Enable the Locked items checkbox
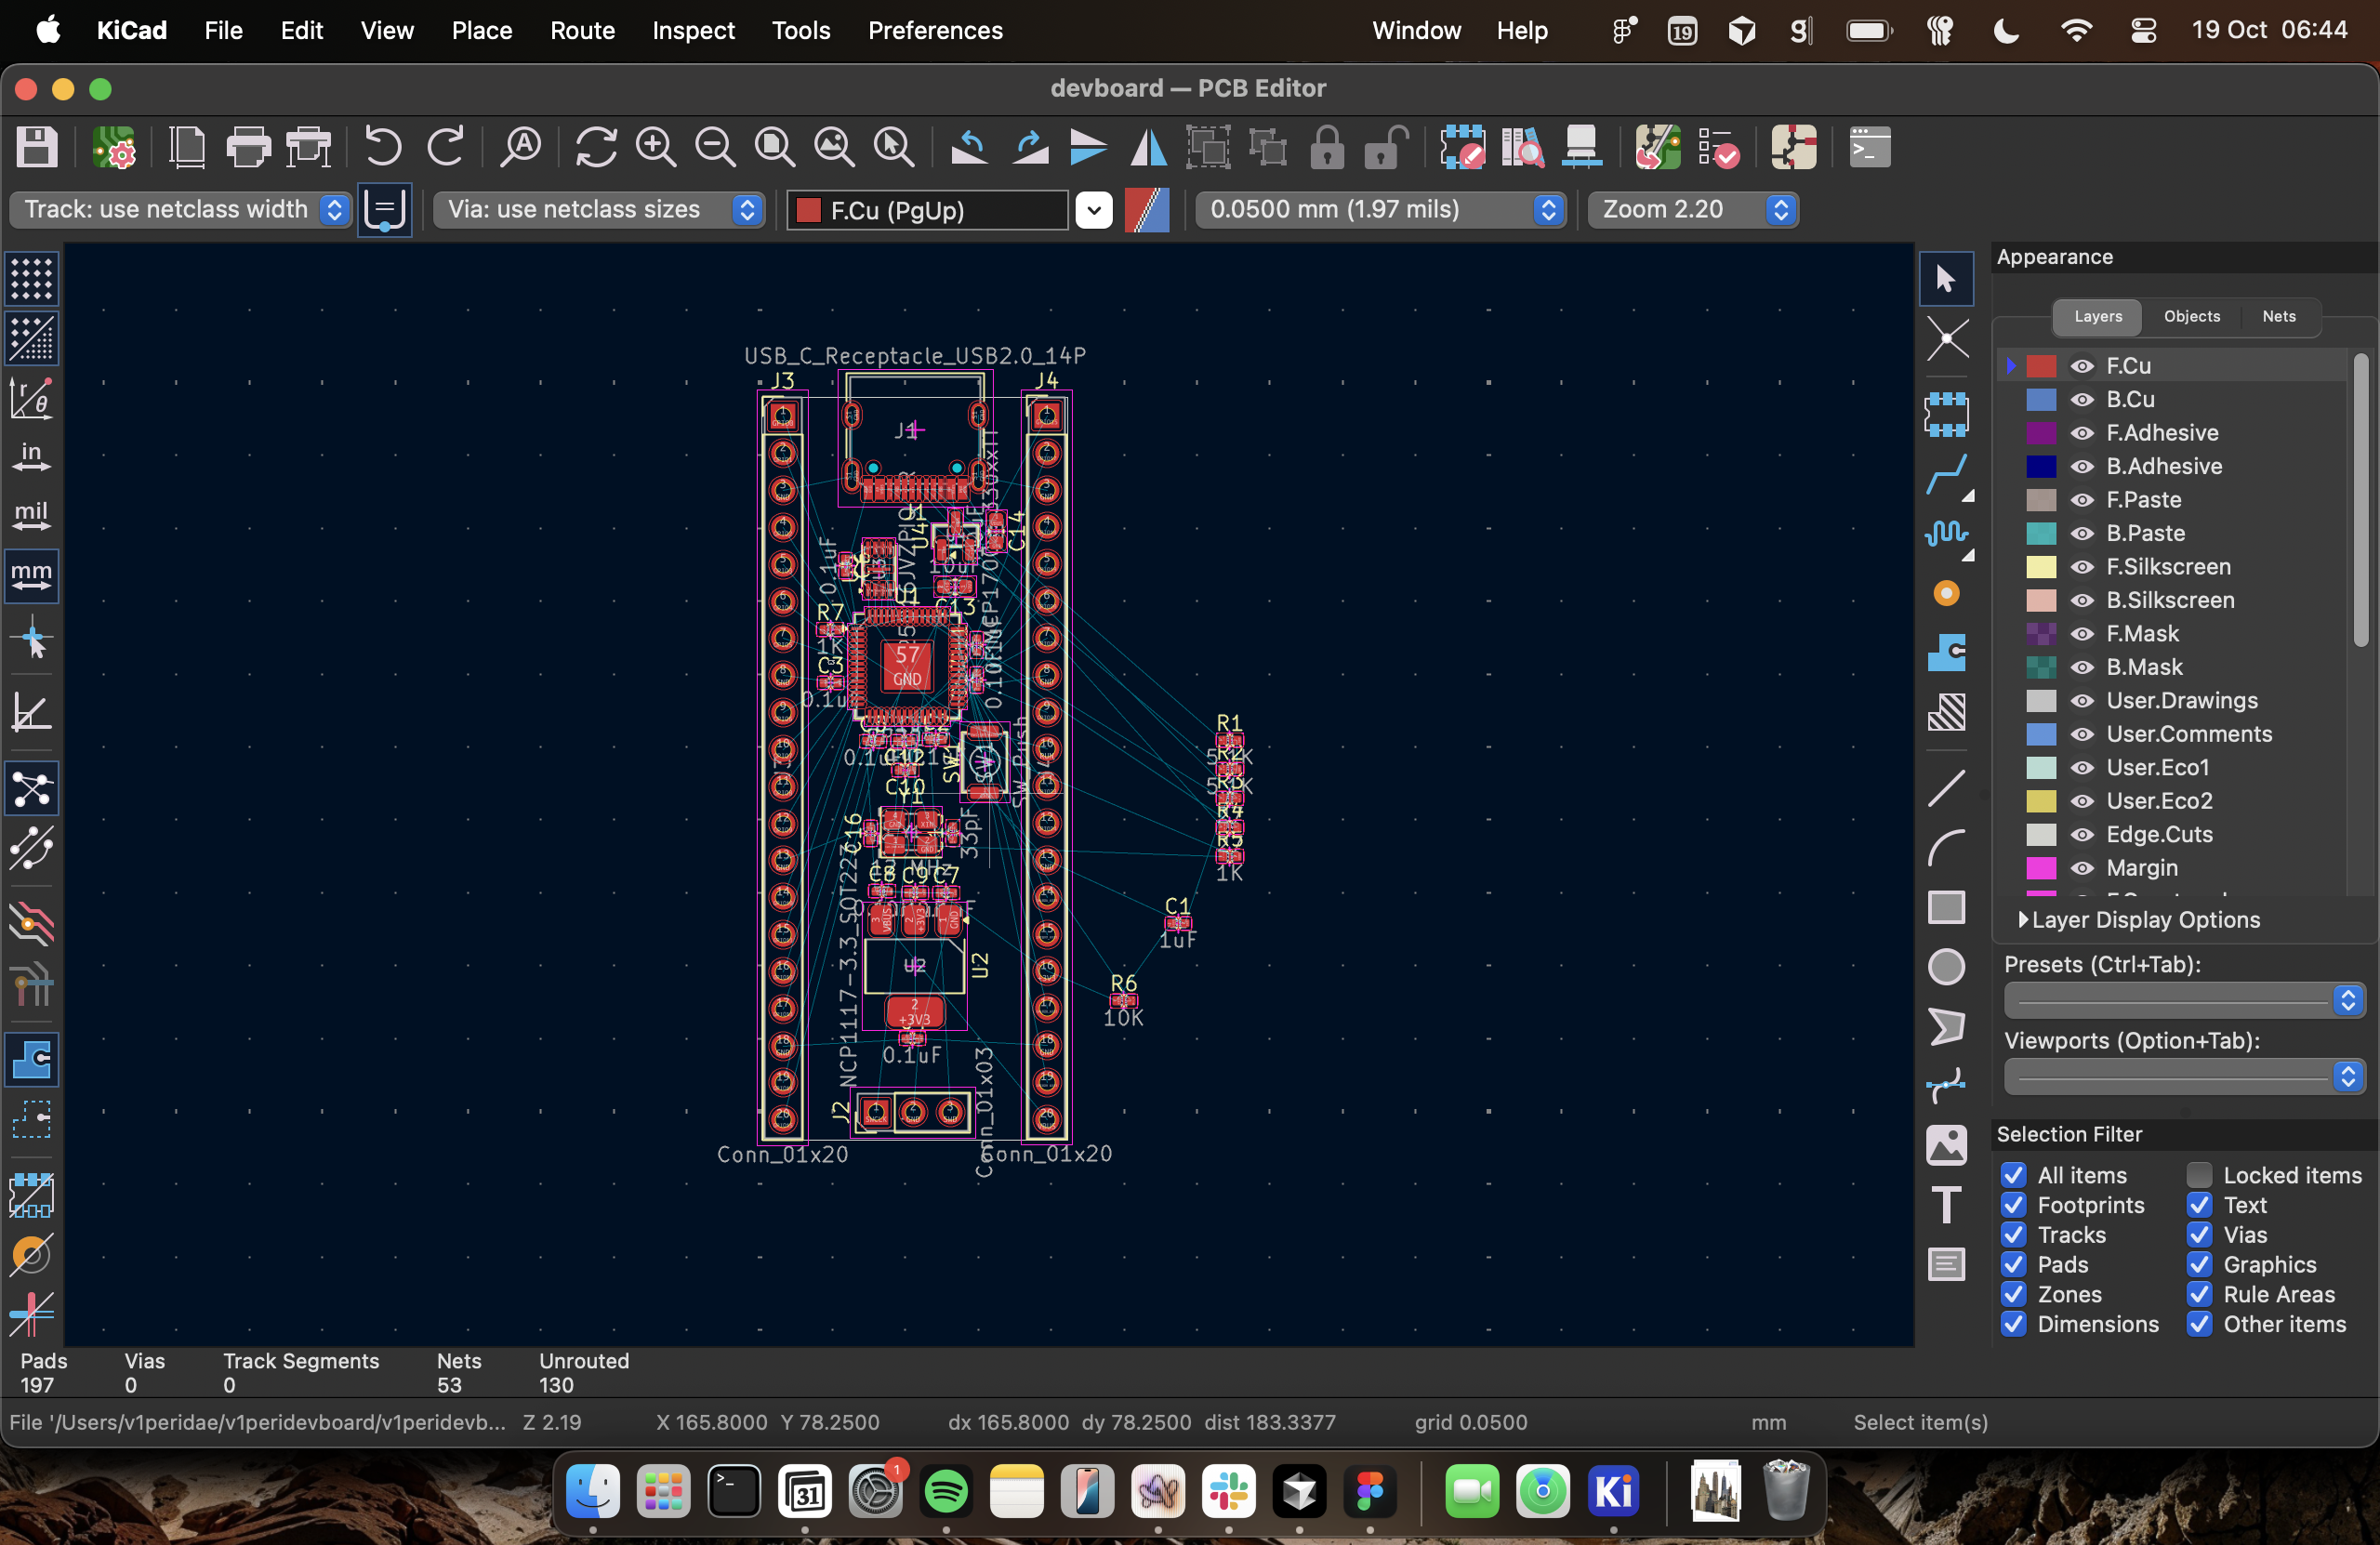The image size is (2380, 1545). (x=2199, y=1175)
